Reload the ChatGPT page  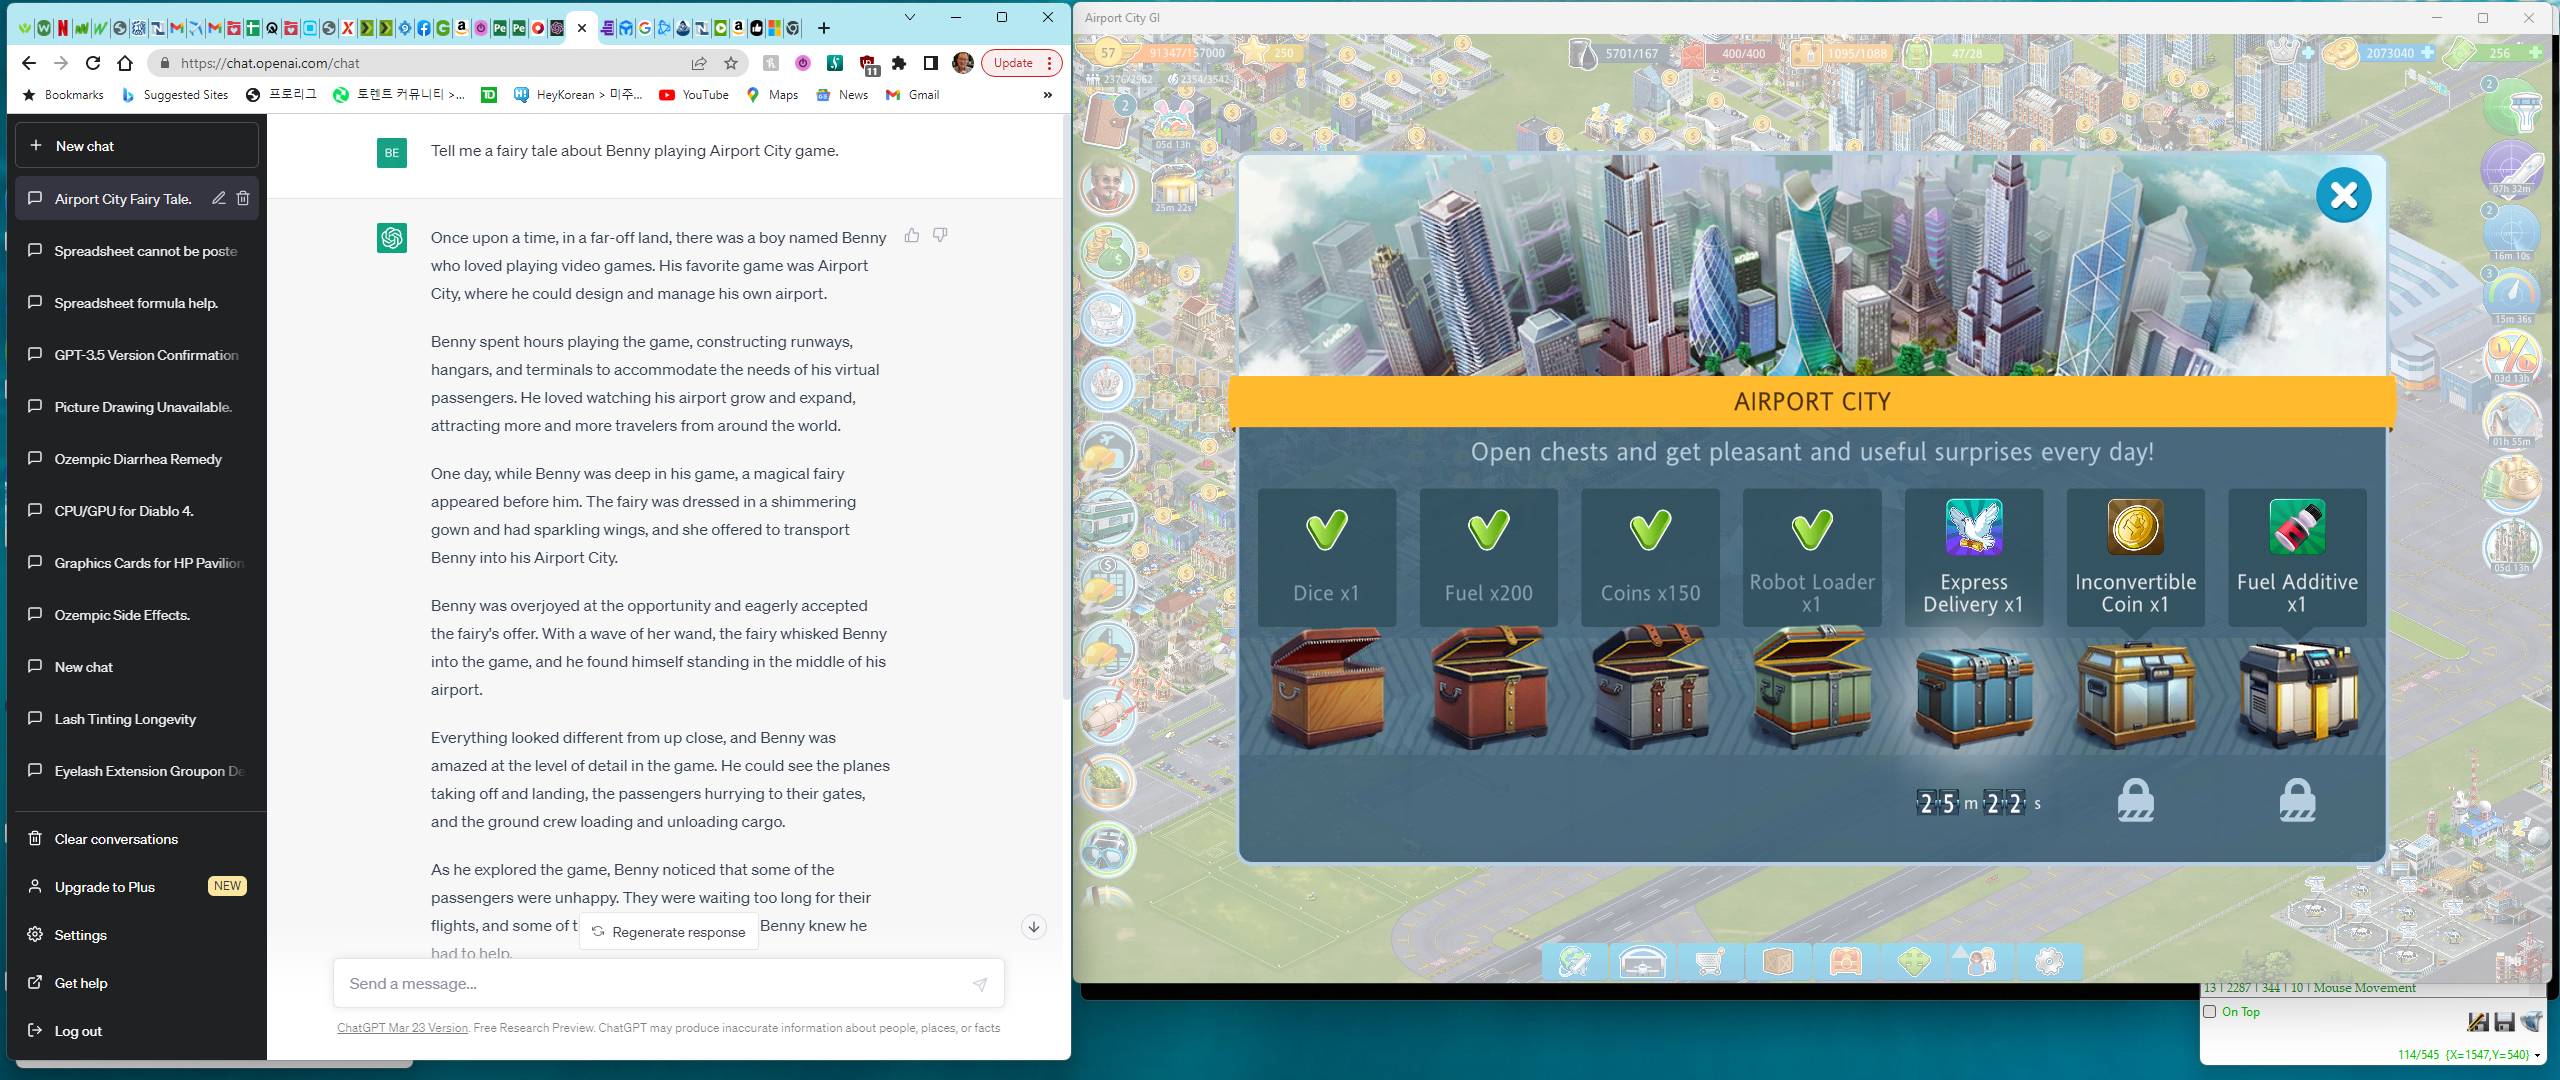point(93,63)
